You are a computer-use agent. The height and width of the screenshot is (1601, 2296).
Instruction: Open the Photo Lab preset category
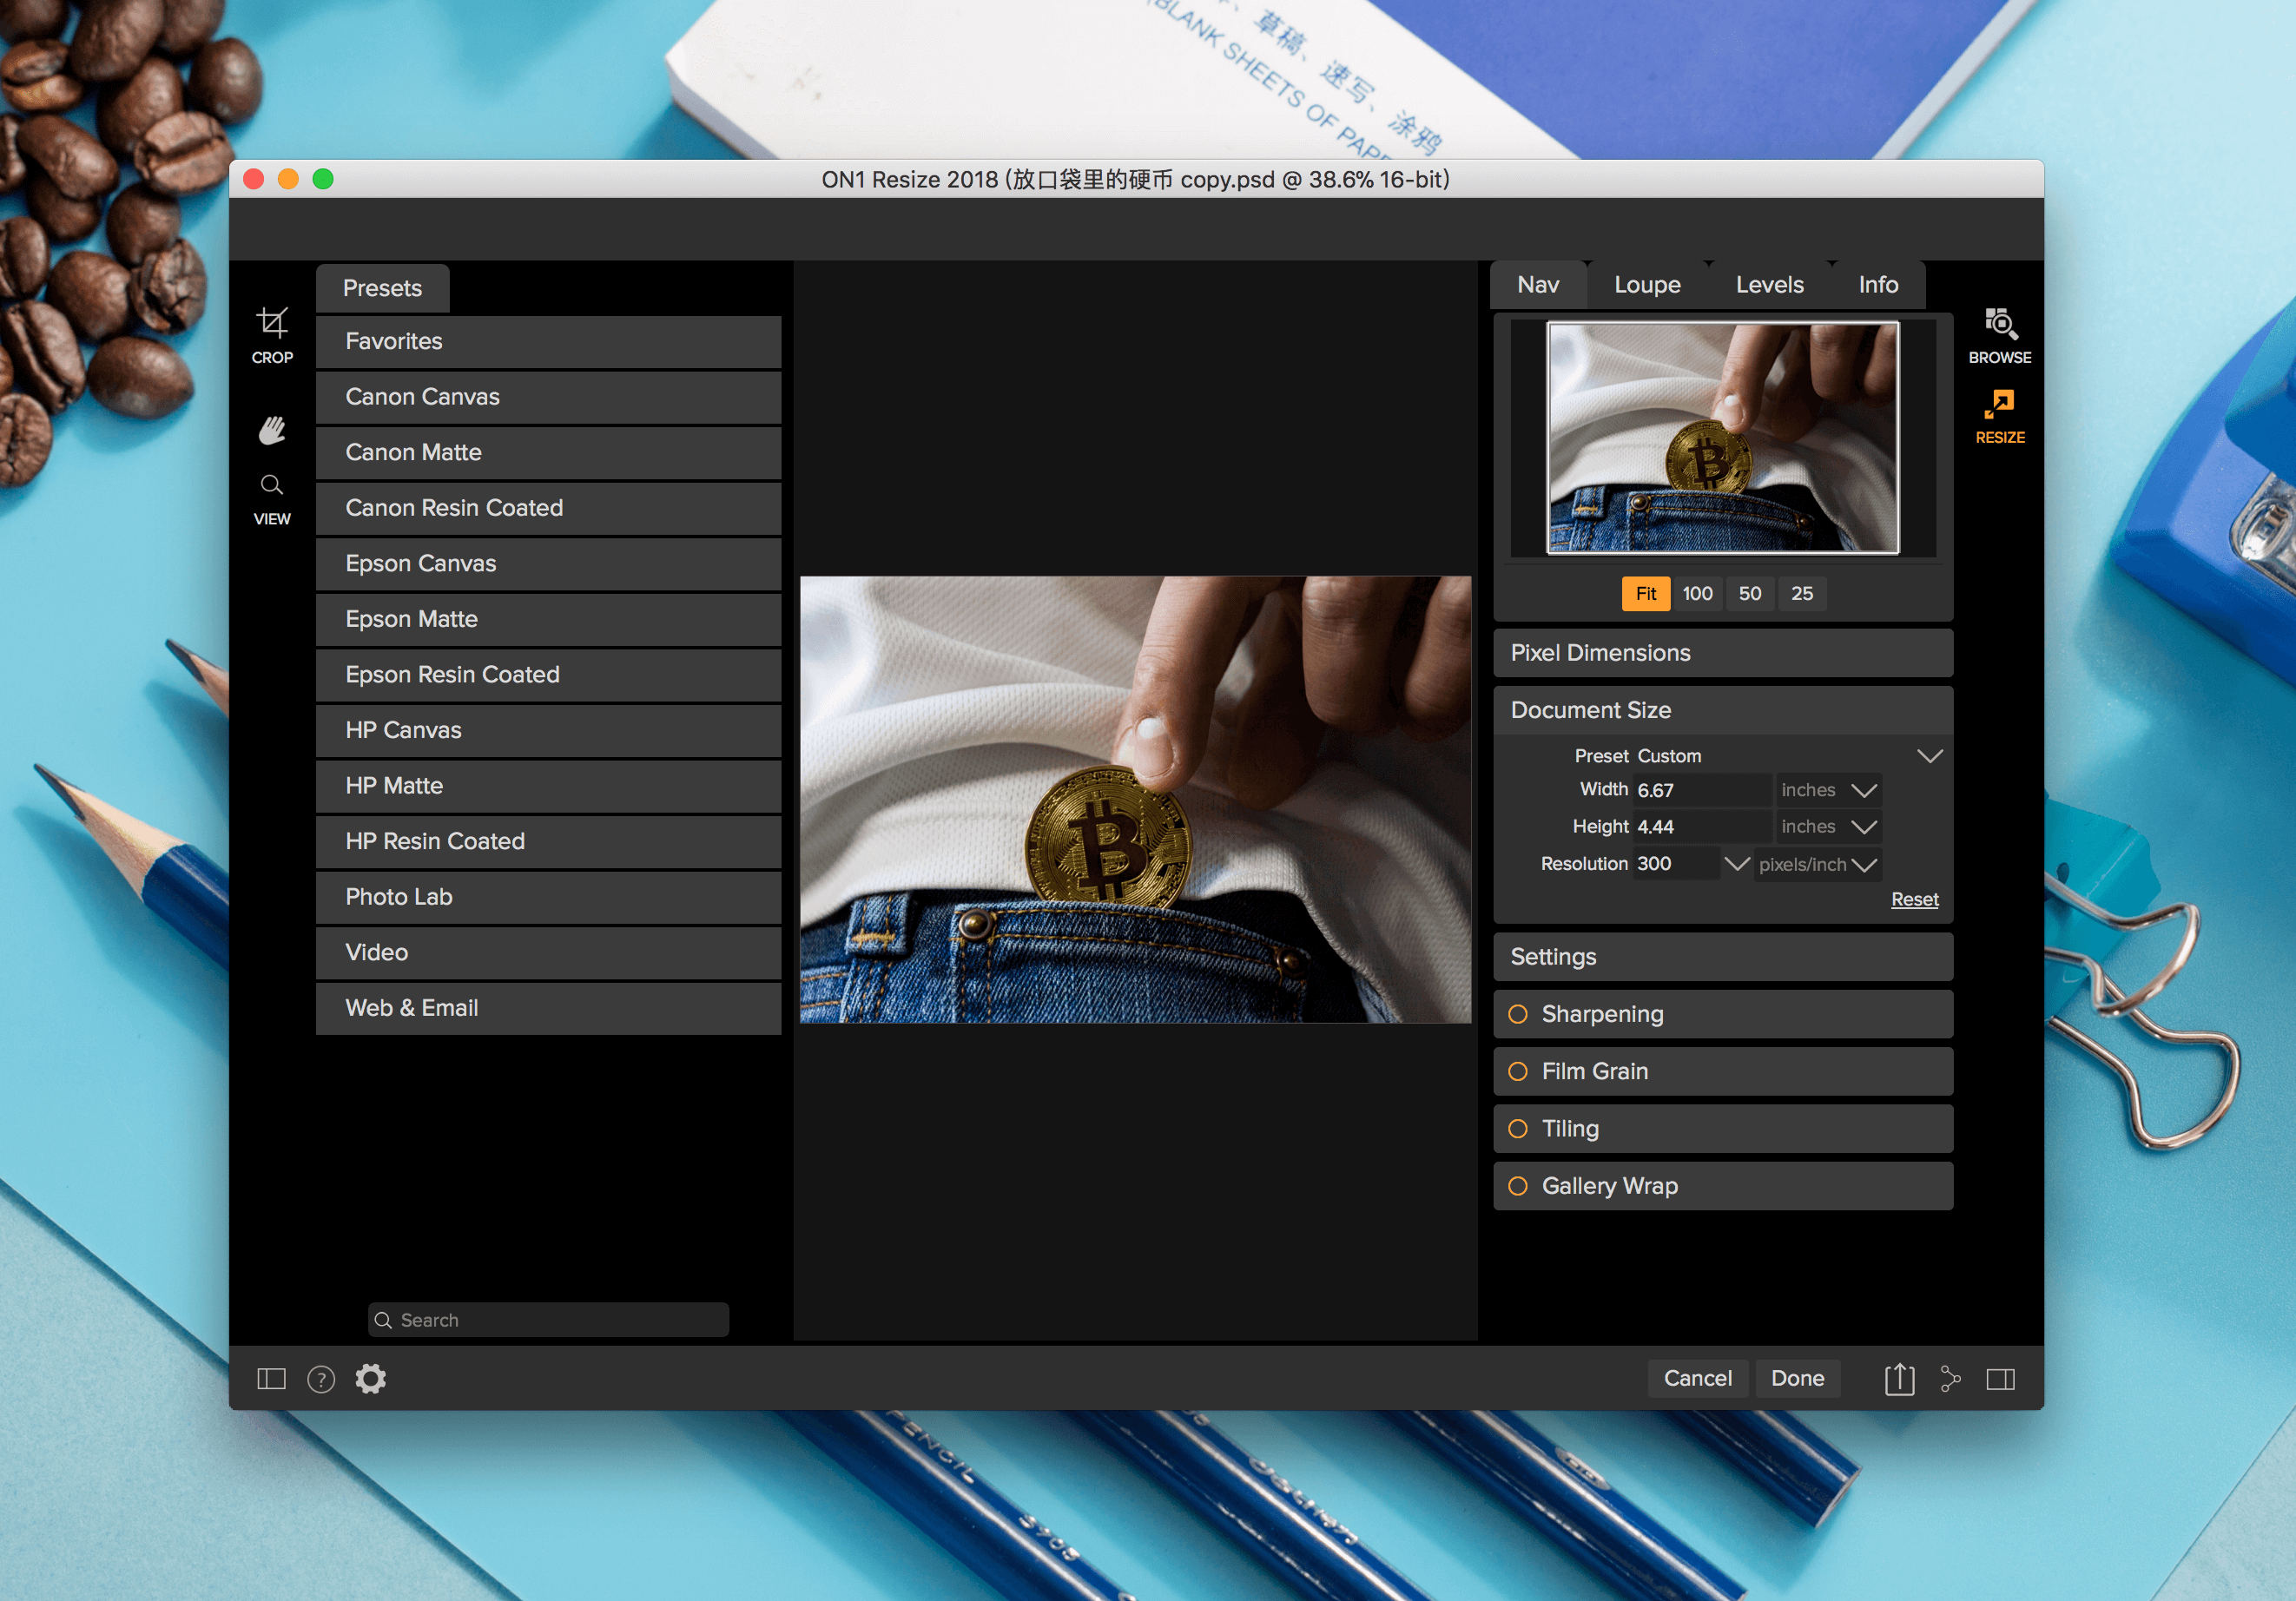coord(548,897)
